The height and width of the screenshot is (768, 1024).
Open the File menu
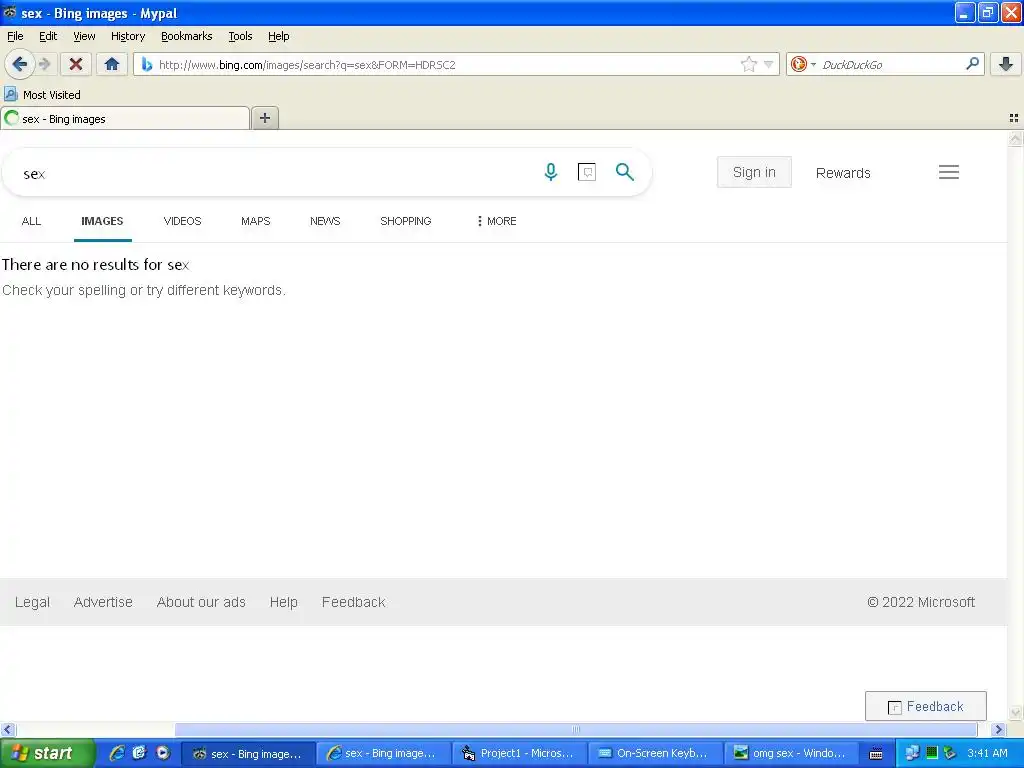click(15, 36)
